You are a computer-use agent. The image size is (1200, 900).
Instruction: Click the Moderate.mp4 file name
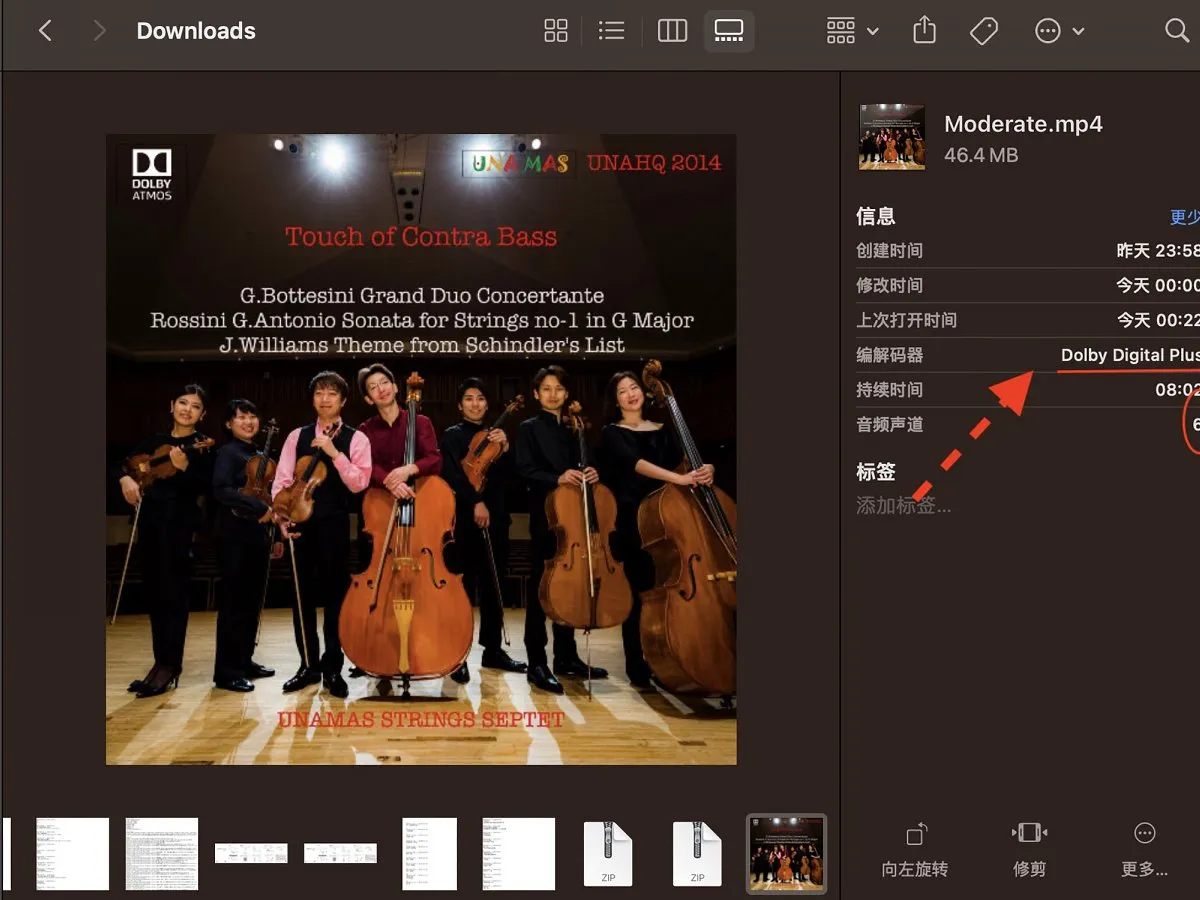tap(1023, 125)
